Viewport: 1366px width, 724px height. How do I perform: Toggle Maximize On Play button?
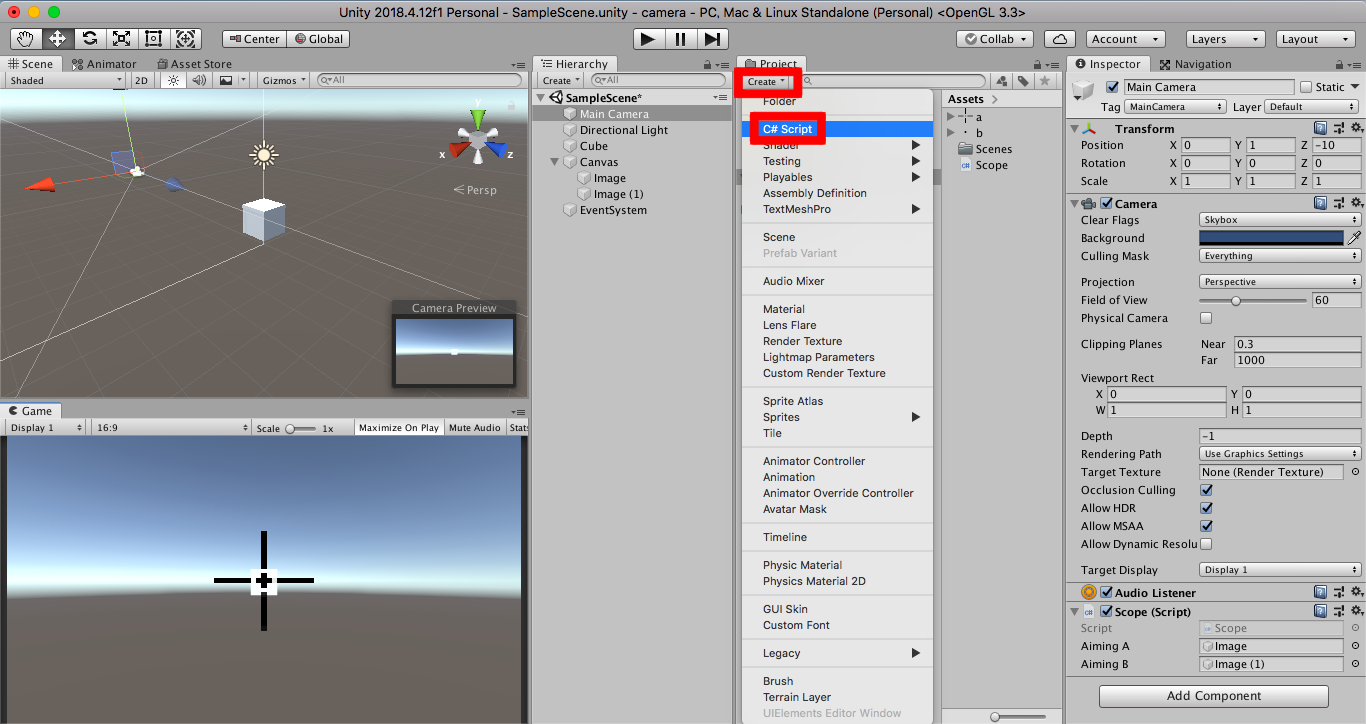coord(399,427)
